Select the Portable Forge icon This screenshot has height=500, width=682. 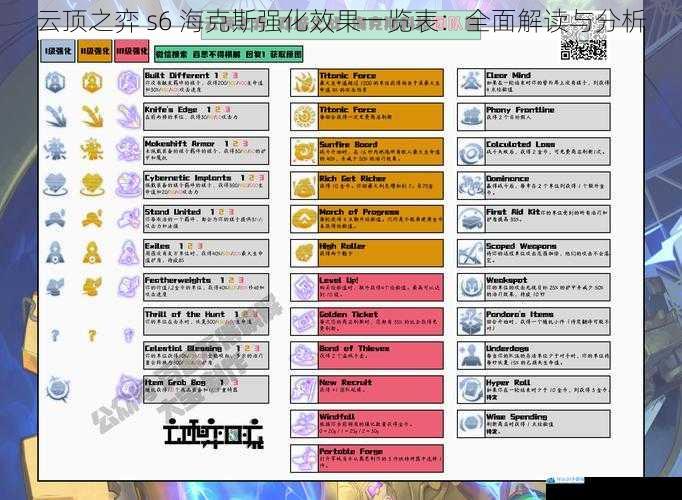click(x=304, y=458)
